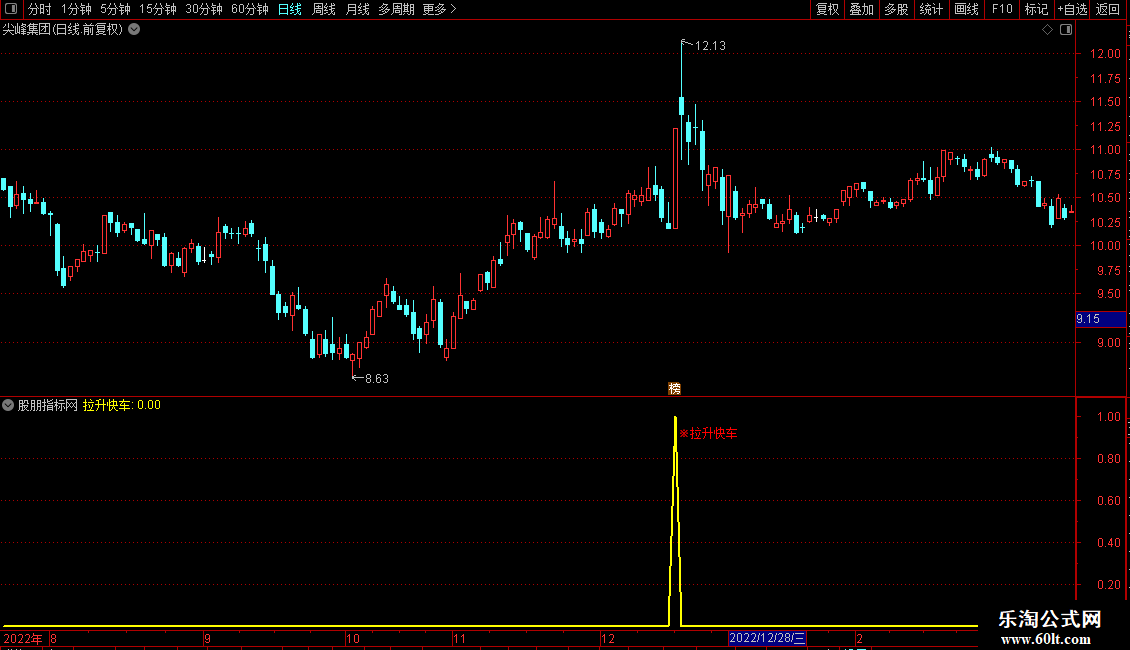The image size is (1130, 650).
Task: Click the 2022年 label on time axis
Action: pyautogui.click(x=23, y=638)
